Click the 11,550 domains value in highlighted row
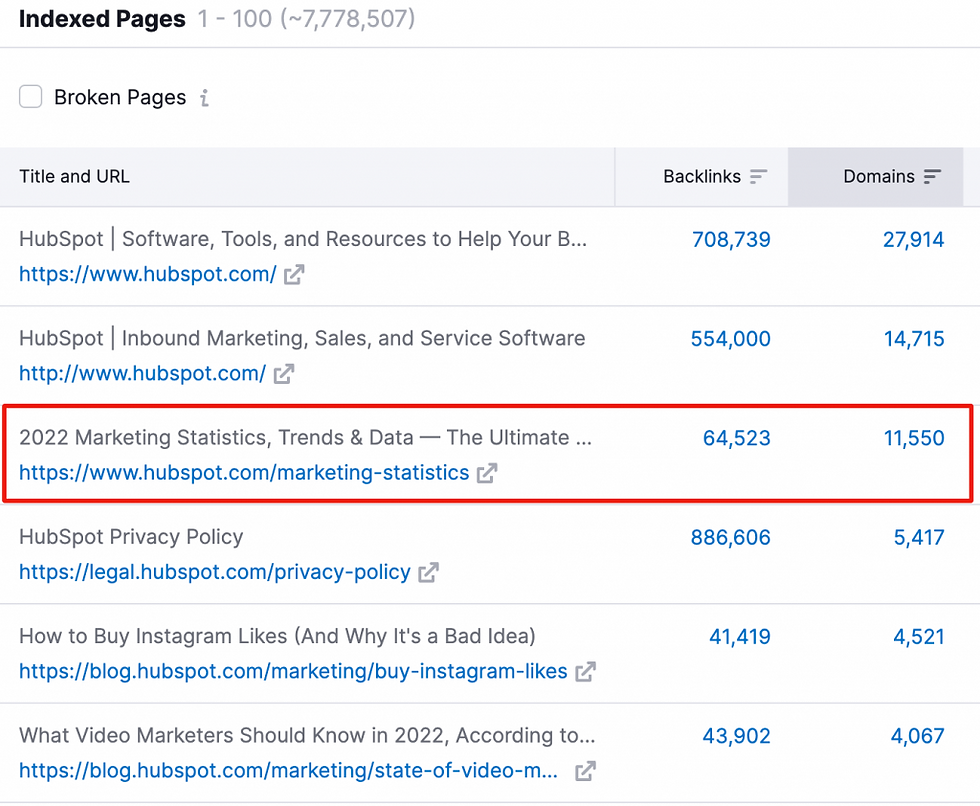 (915, 437)
